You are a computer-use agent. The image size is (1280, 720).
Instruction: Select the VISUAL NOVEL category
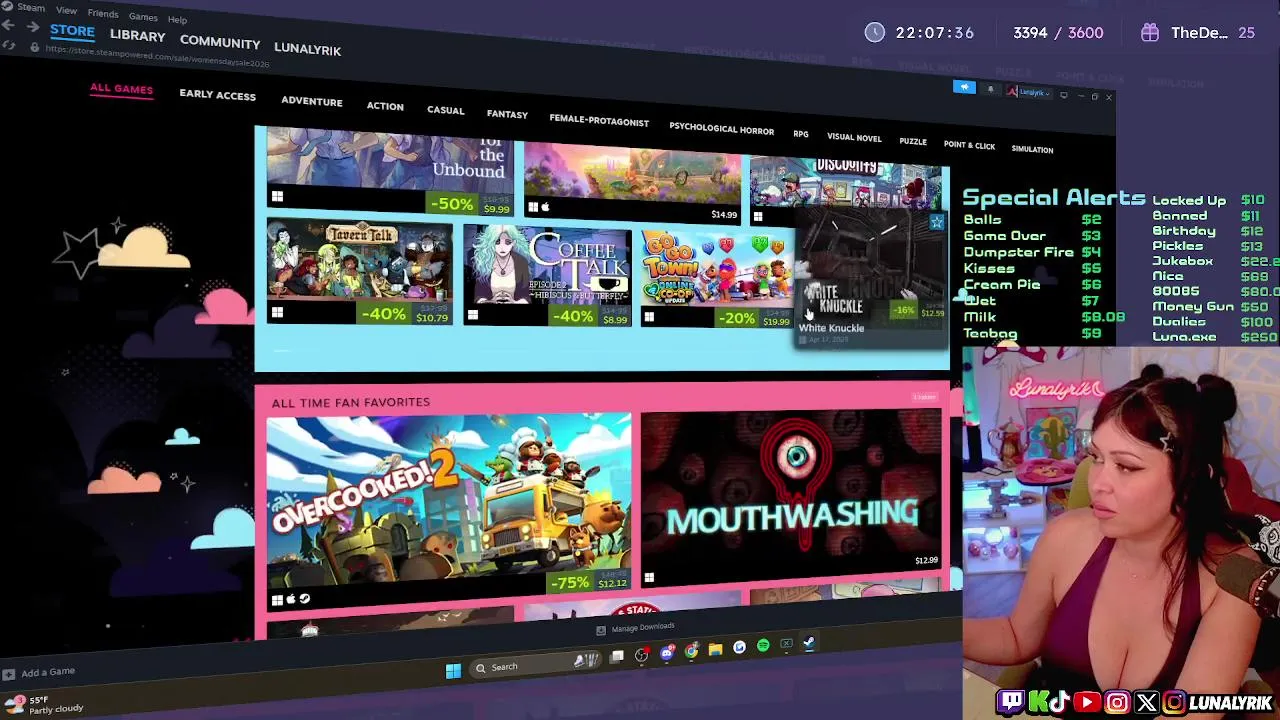pyautogui.click(x=854, y=138)
